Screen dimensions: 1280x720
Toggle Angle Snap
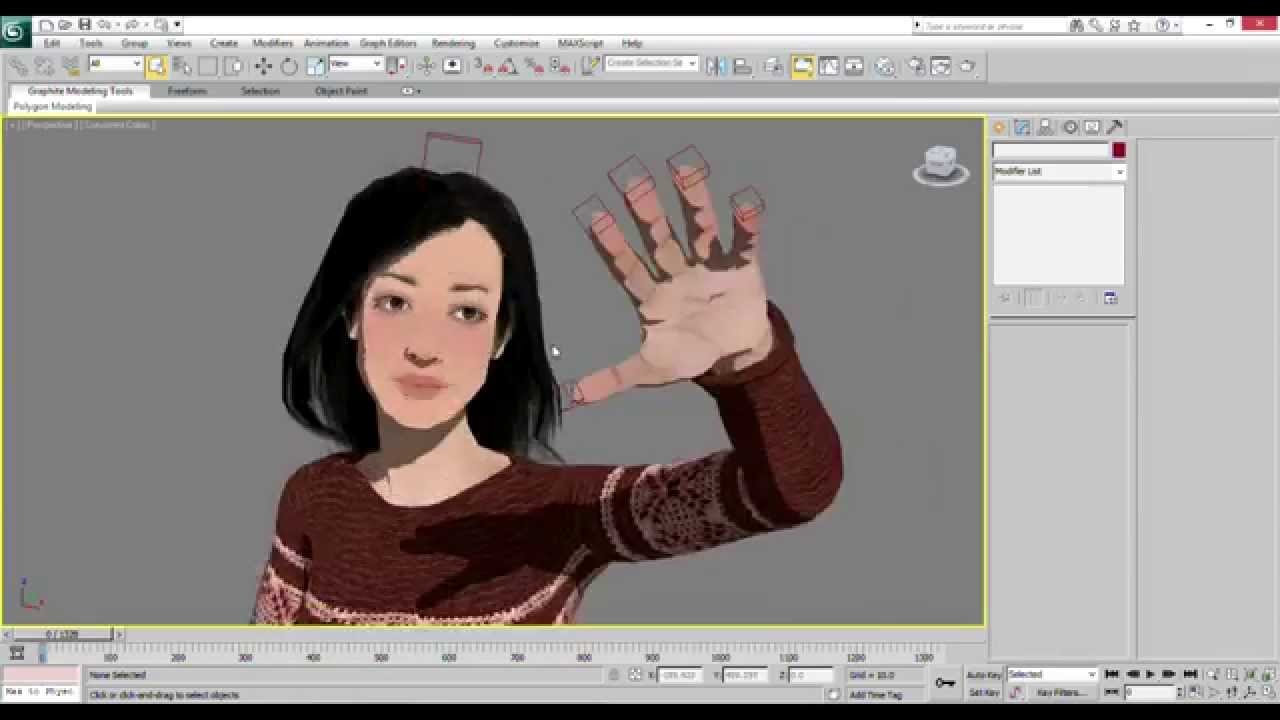pos(508,66)
